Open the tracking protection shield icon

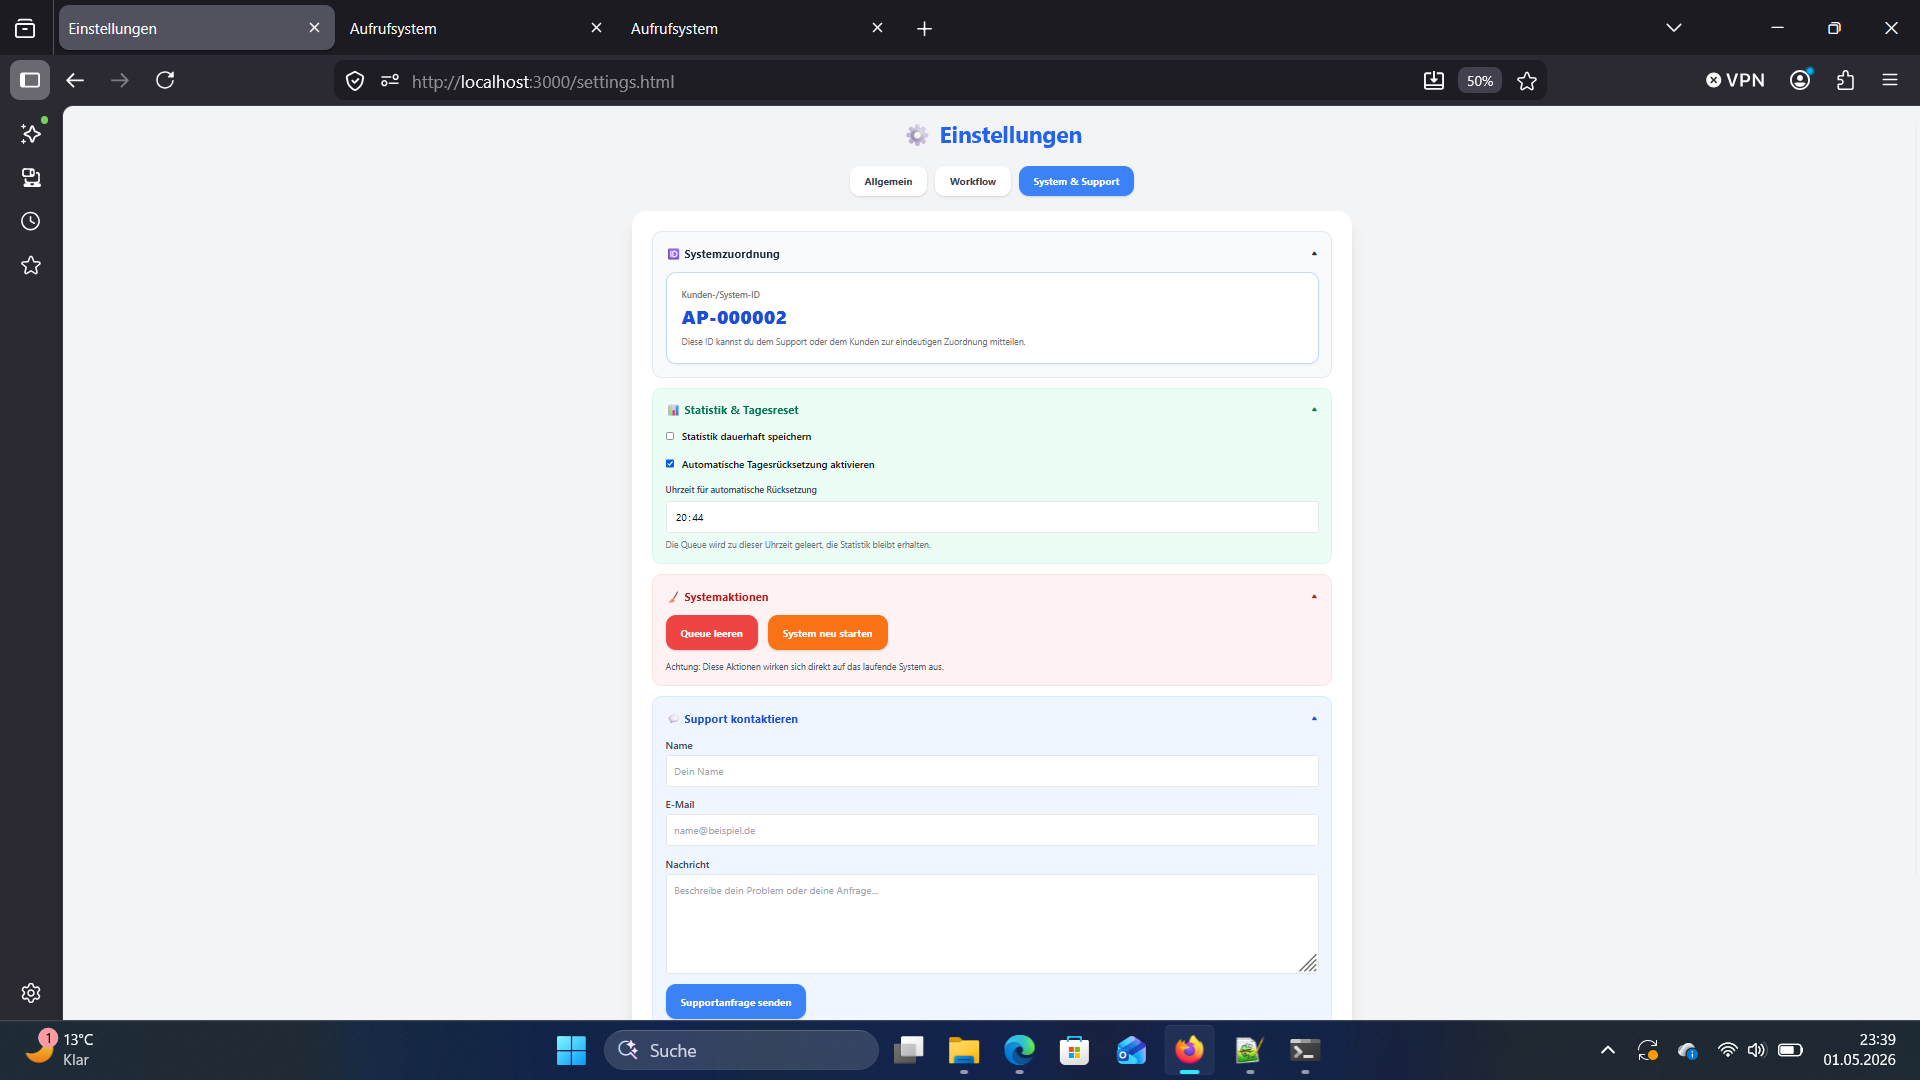(355, 81)
